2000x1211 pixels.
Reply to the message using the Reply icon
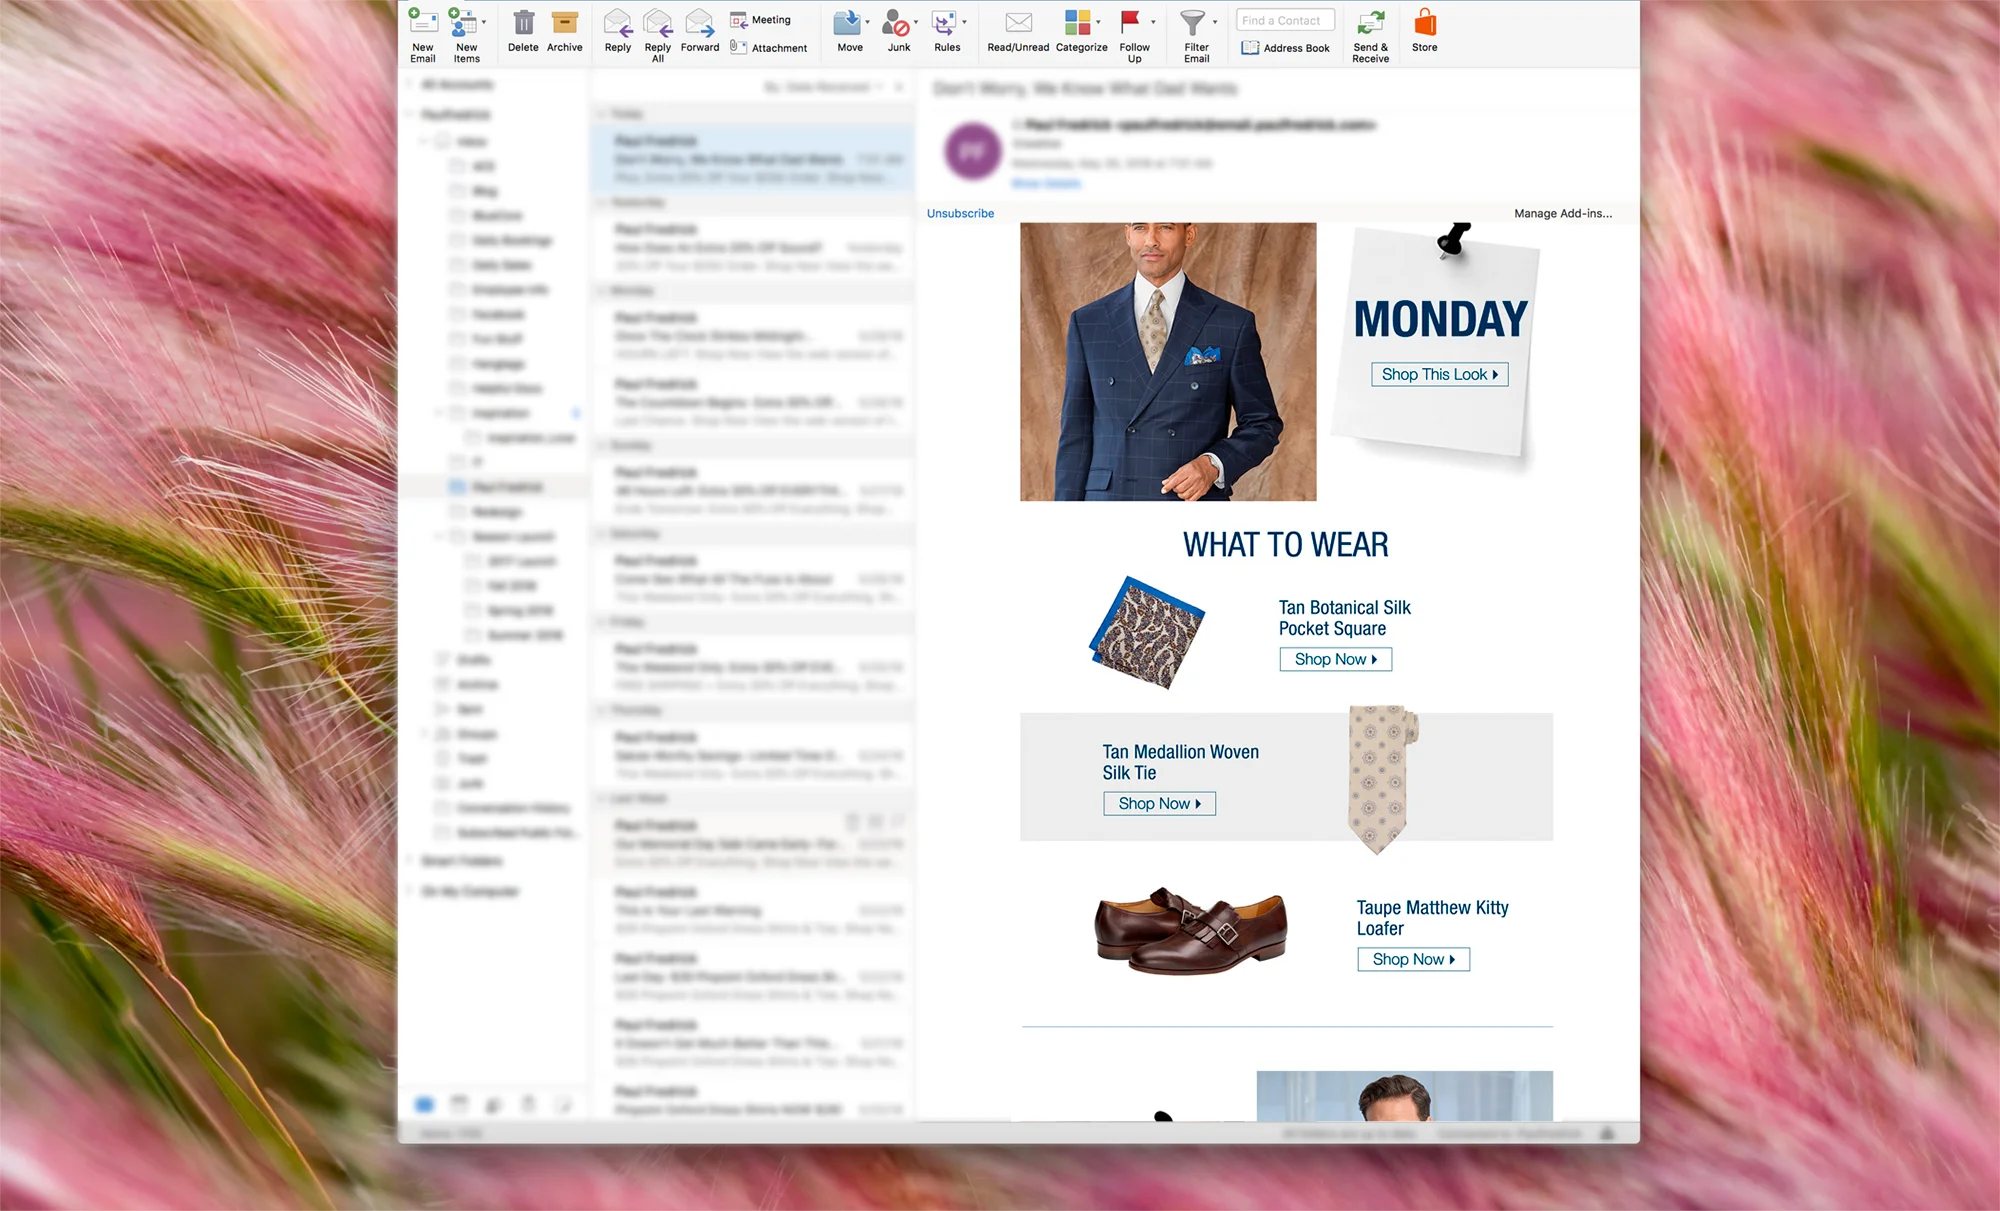pos(618,22)
